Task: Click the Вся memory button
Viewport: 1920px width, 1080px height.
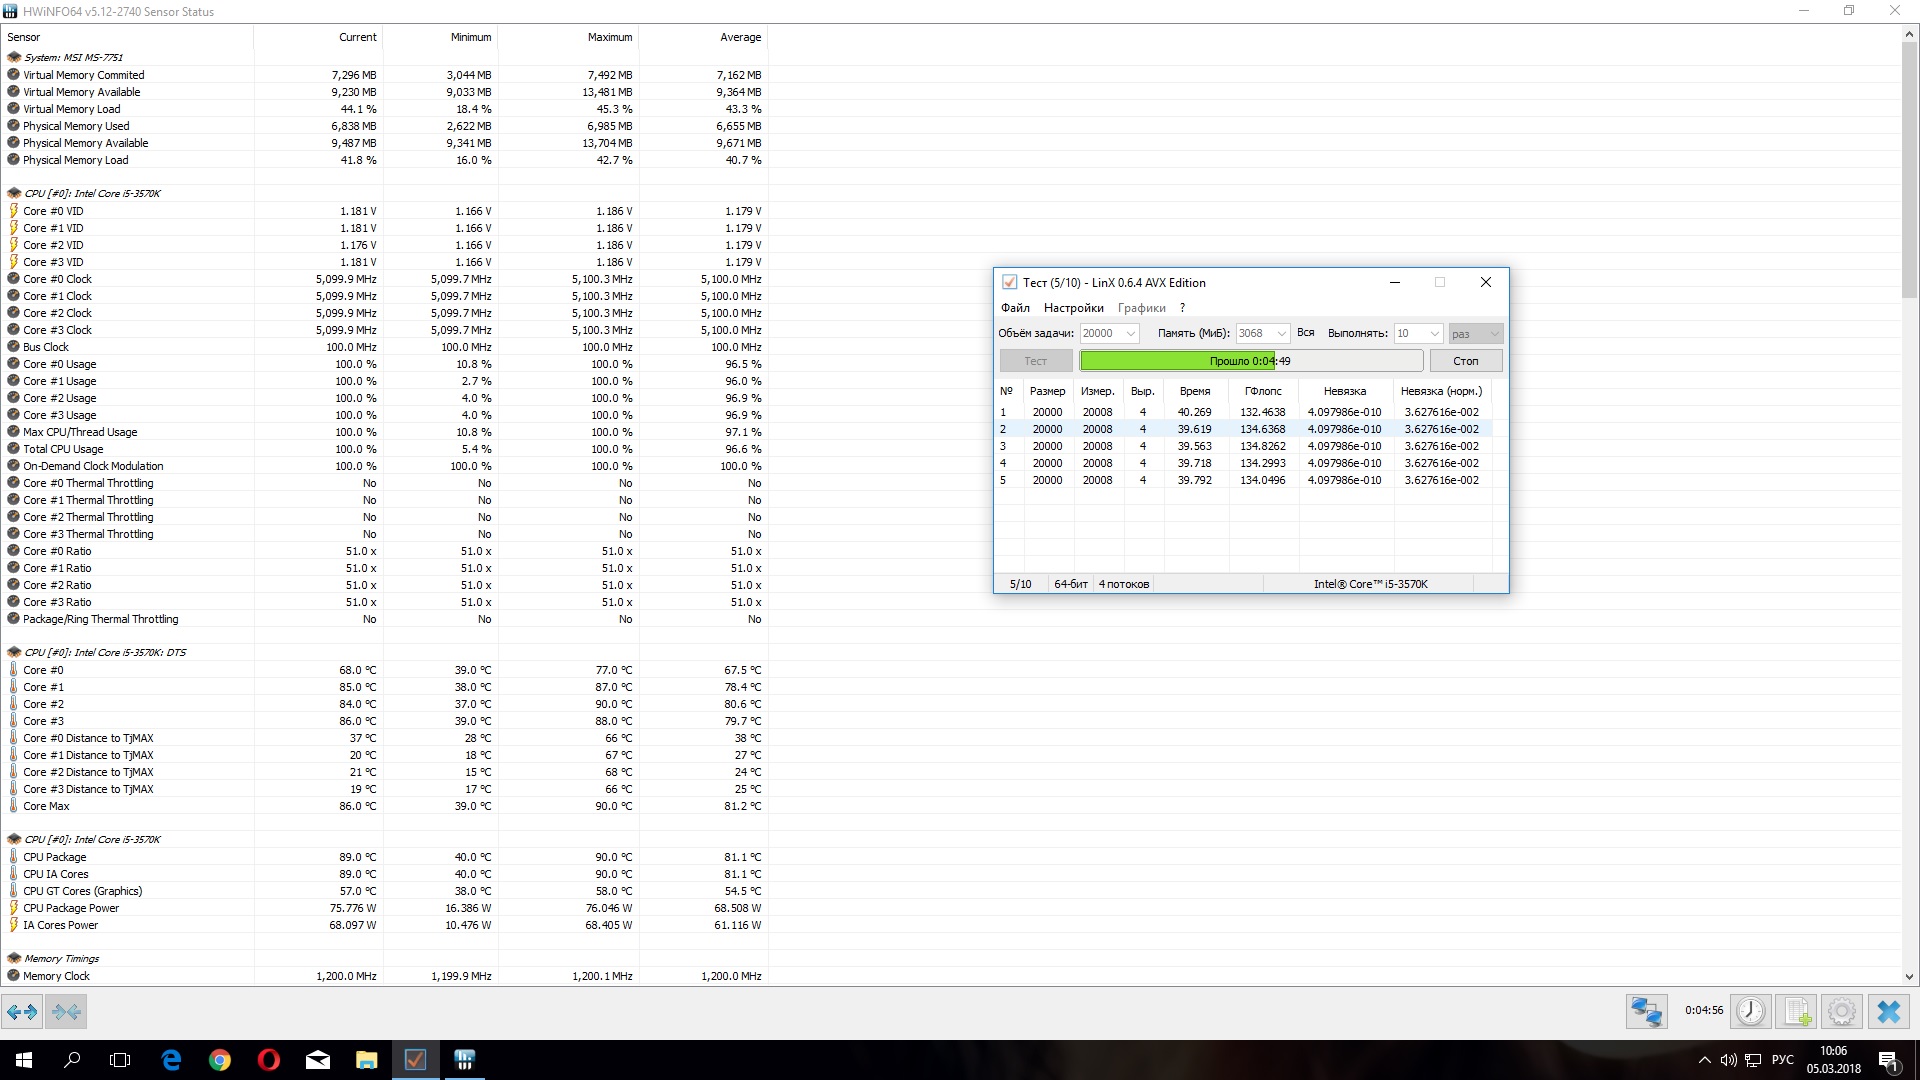Action: [1306, 333]
